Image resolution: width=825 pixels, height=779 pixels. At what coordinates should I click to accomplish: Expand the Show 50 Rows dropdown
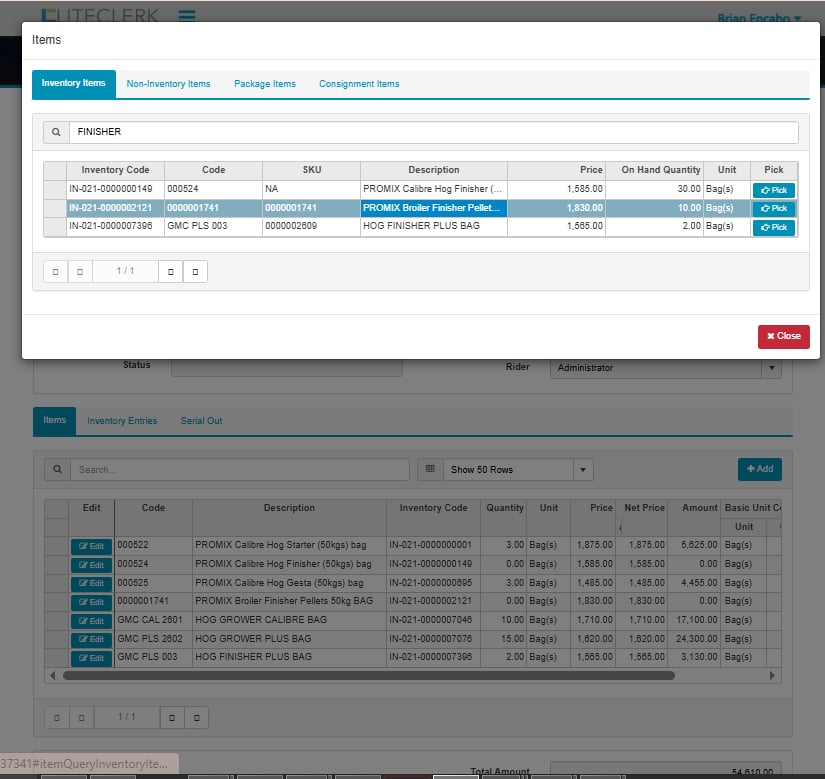[582, 470]
